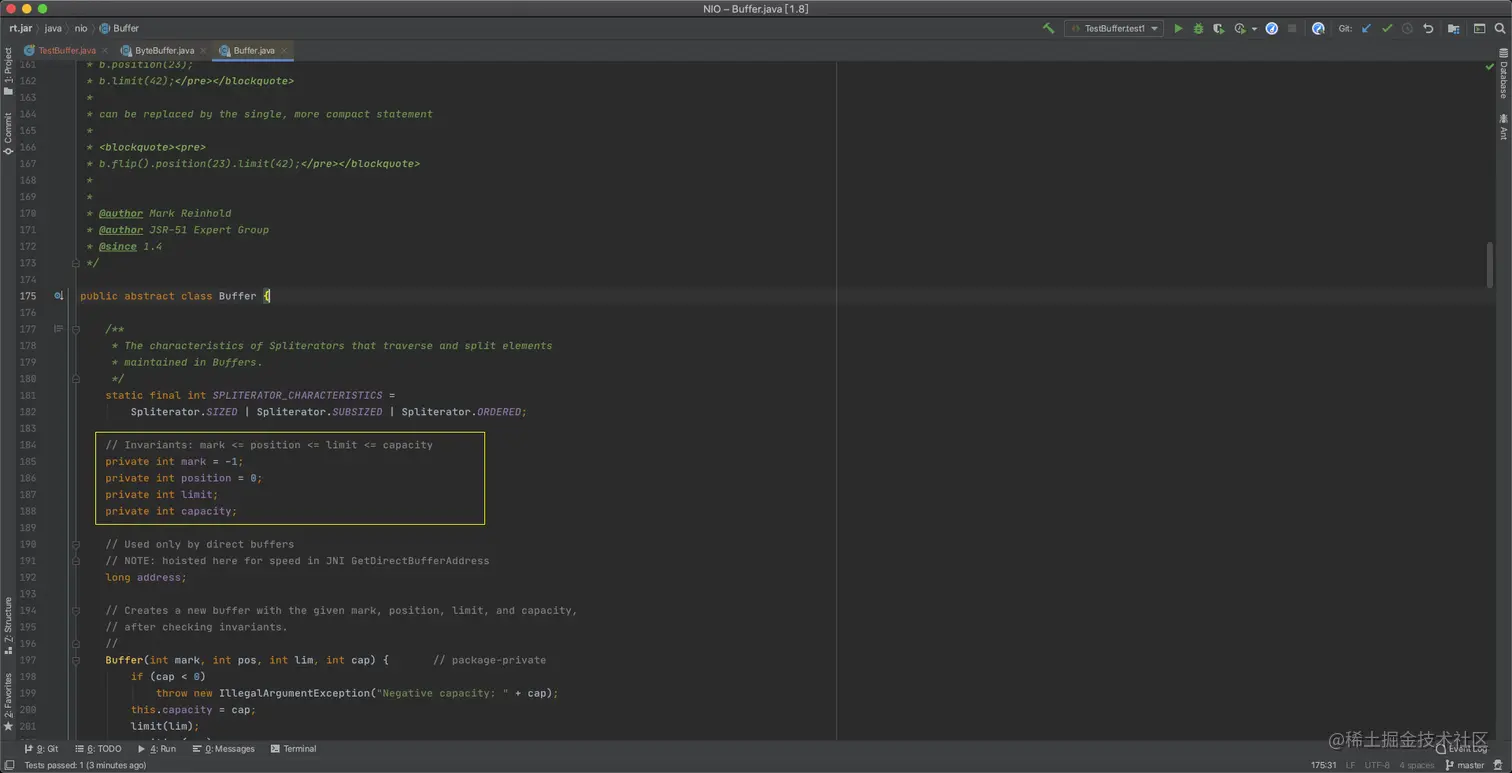Open master Git branch menu
The width and height of the screenshot is (1512, 773).
click(1465, 765)
